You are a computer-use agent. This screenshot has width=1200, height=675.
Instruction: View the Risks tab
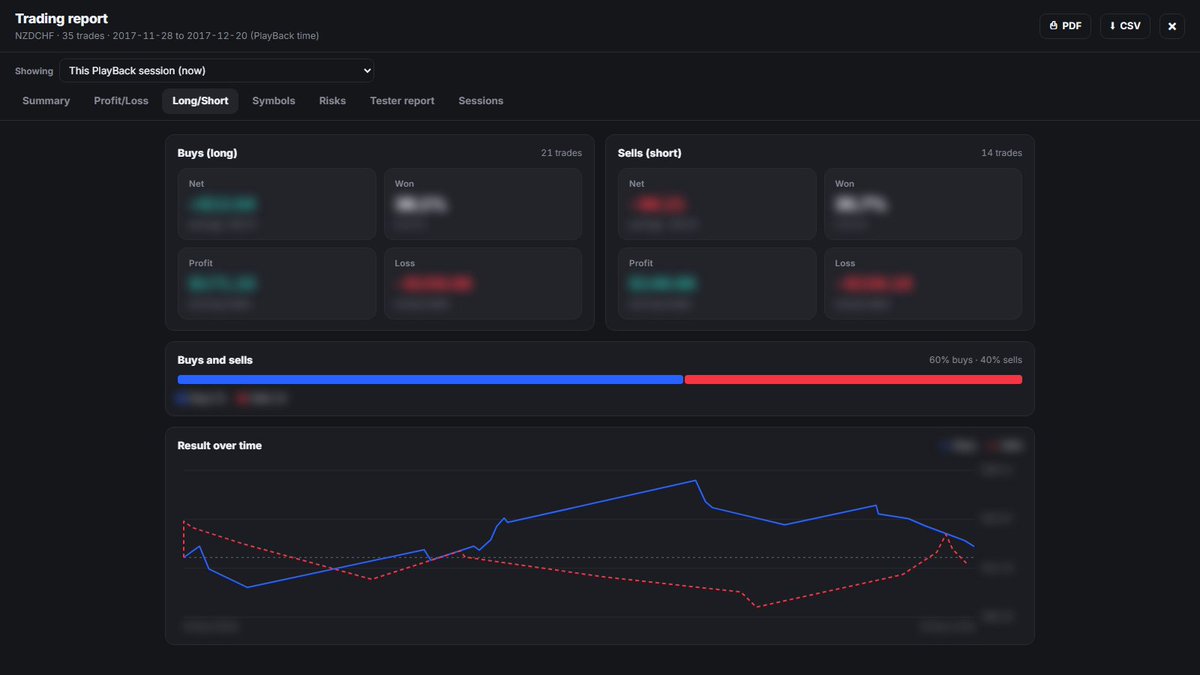pyautogui.click(x=332, y=101)
